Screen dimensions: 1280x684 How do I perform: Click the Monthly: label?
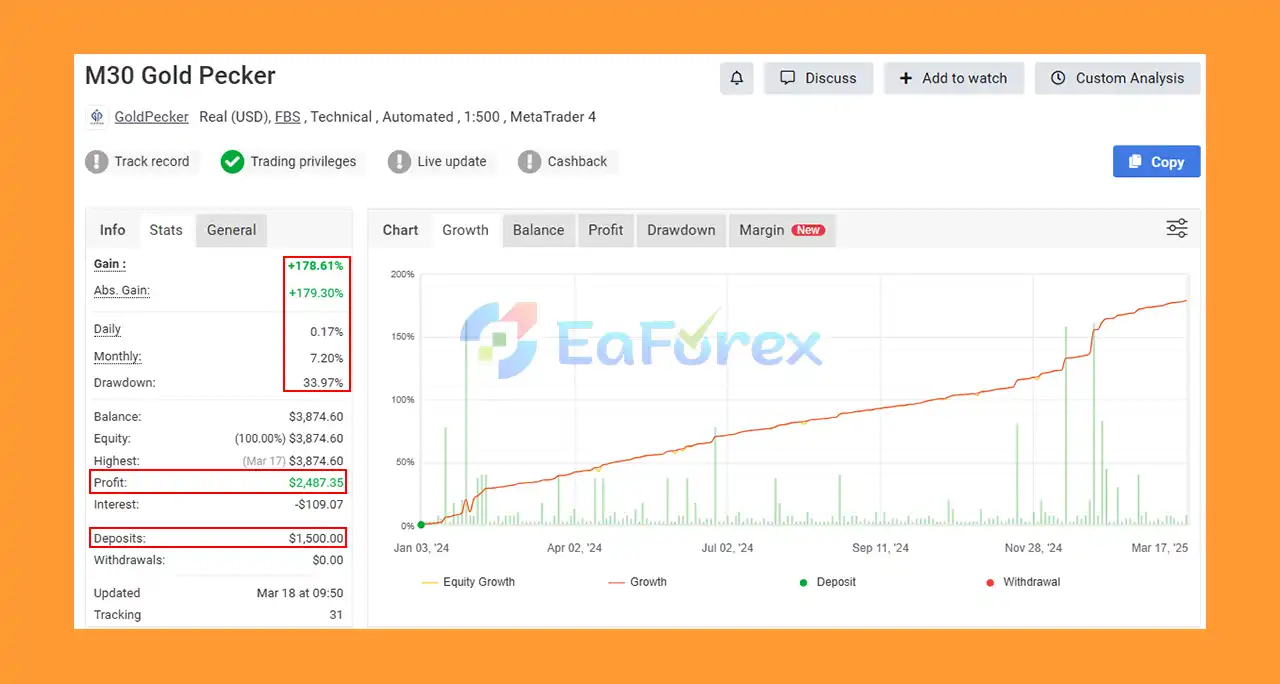click(x=118, y=357)
